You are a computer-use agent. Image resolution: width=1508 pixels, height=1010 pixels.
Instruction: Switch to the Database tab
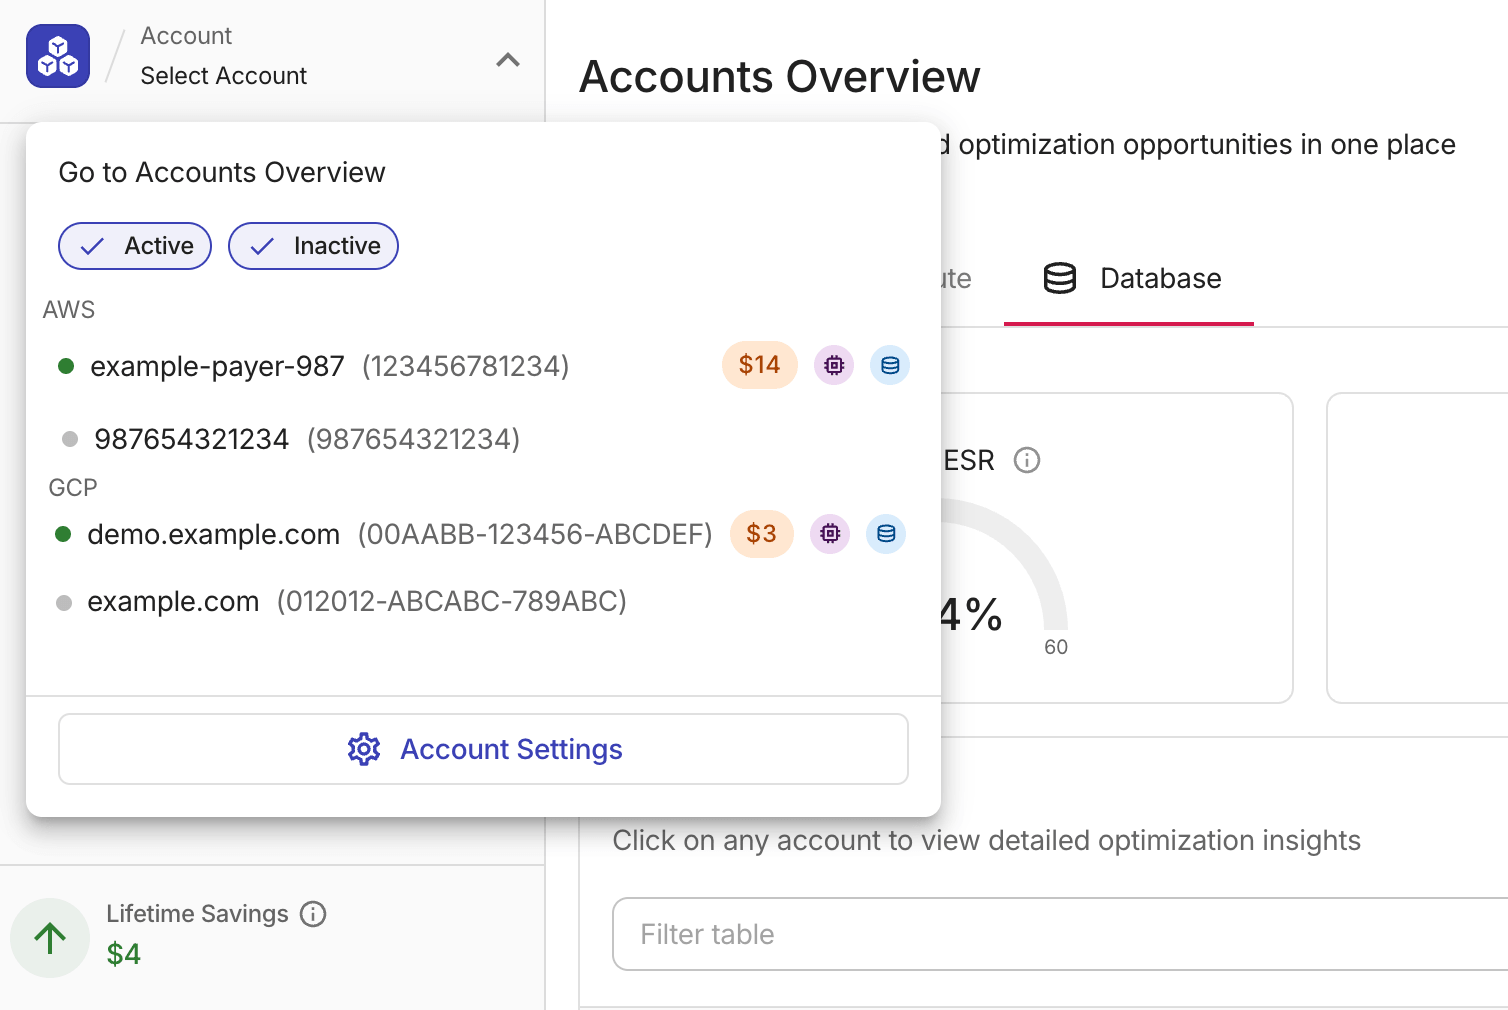(1129, 279)
